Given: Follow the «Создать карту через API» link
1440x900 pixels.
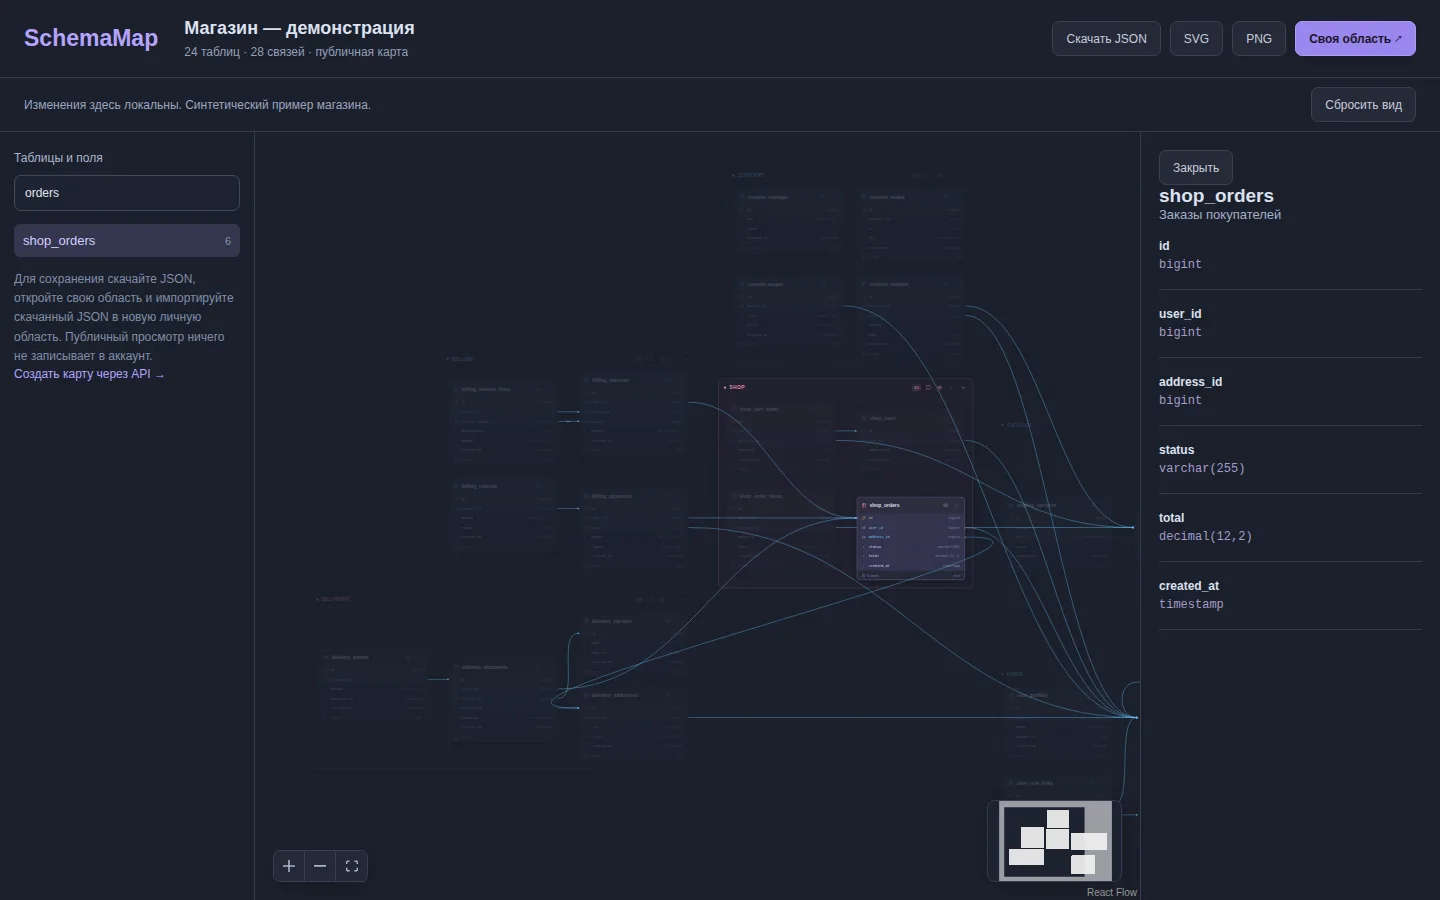Looking at the screenshot, I should pos(89,374).
